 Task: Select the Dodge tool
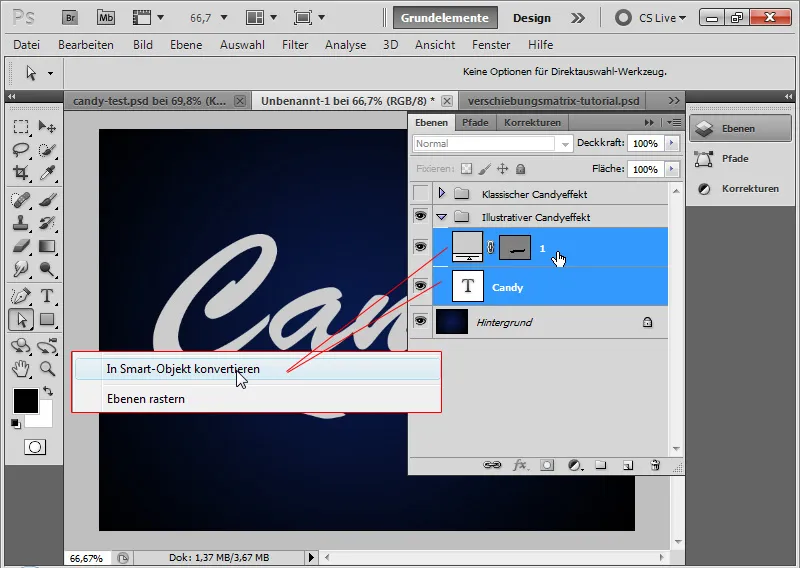point(47,269)
